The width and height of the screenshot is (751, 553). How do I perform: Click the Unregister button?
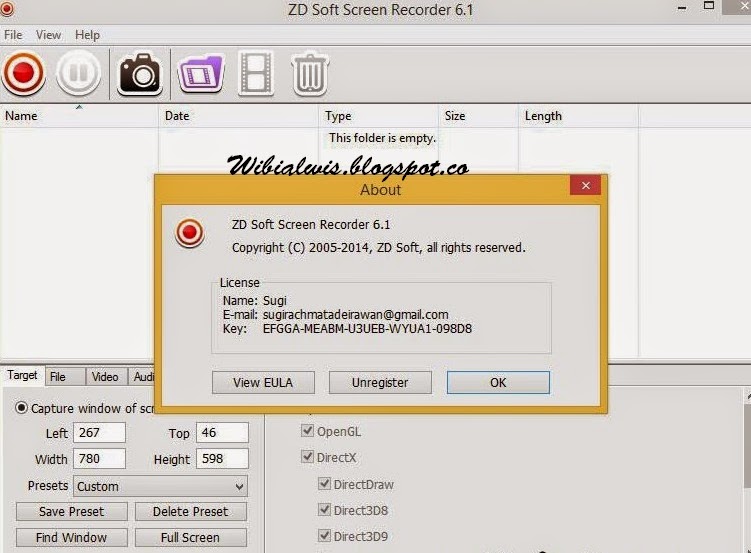(380, 383)
